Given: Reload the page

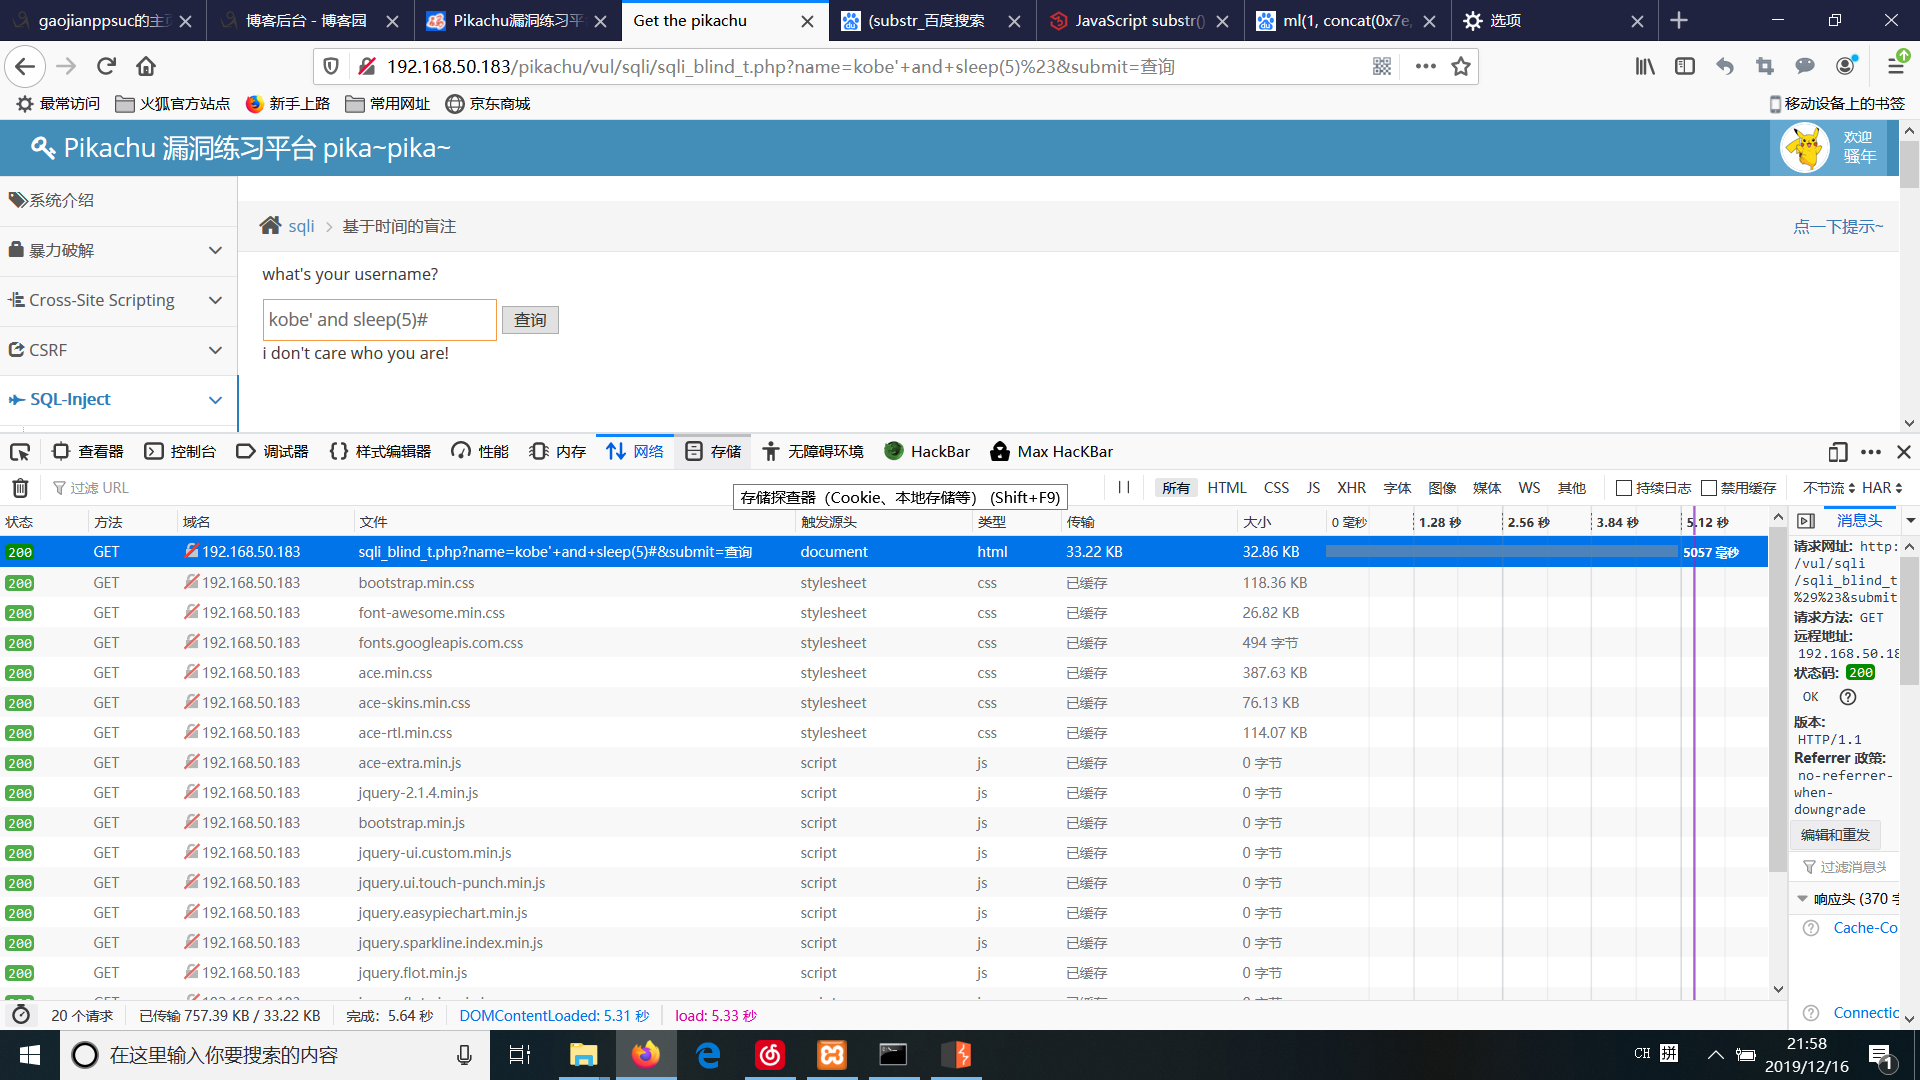Looking at the screenshot, I should click(x=106, y=66).
